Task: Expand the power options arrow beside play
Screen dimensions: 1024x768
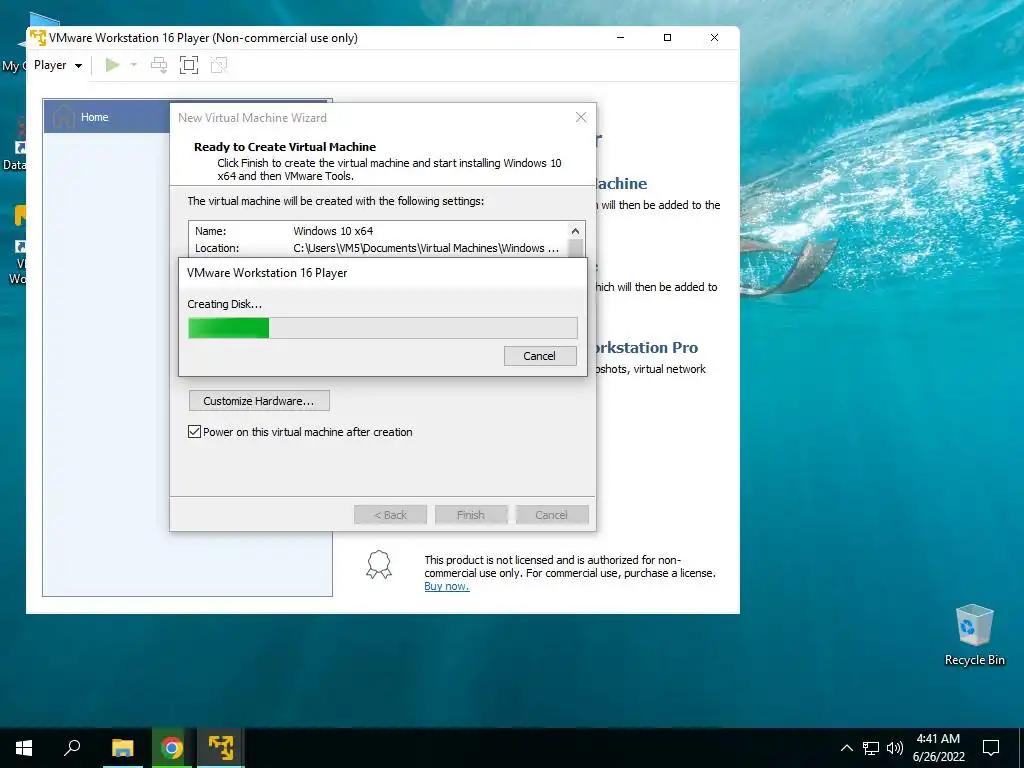Action: (x=134, y=65)
